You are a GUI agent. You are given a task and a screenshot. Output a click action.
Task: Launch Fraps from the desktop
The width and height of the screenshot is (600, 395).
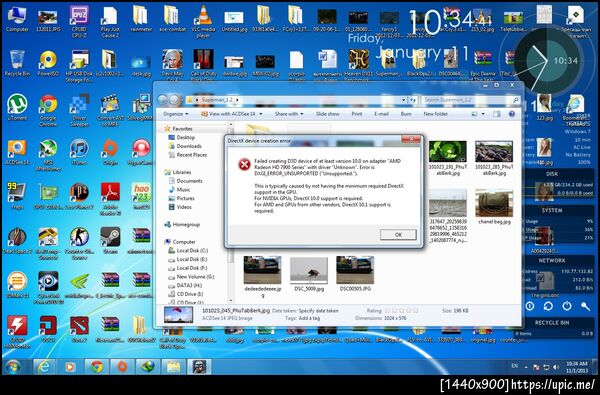click(x=17, y=196)
